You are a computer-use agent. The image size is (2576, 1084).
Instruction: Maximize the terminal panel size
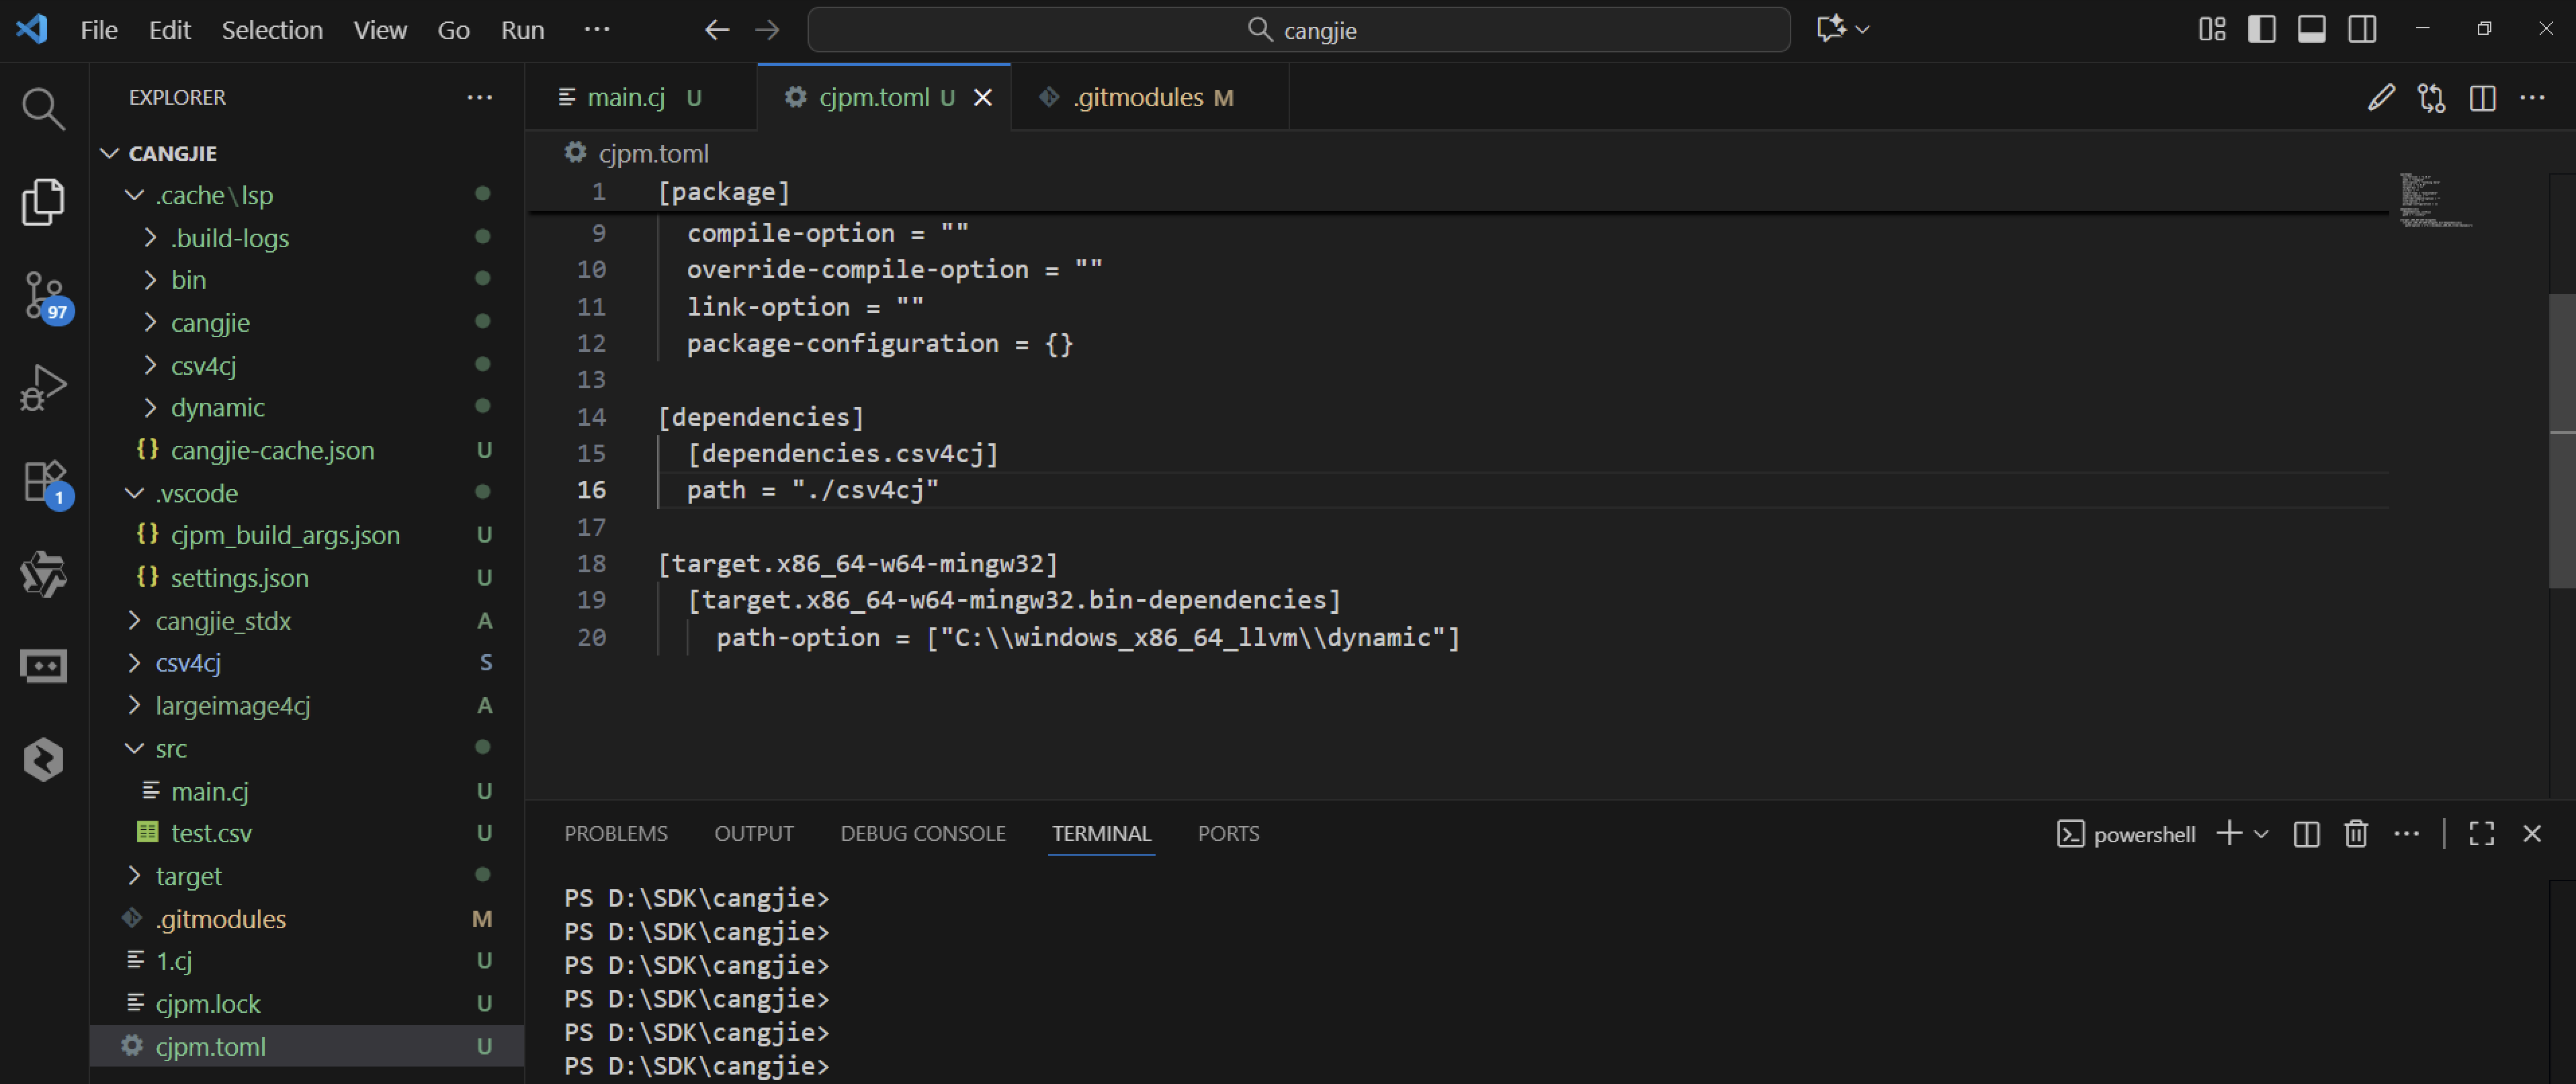coord(2481,833)
